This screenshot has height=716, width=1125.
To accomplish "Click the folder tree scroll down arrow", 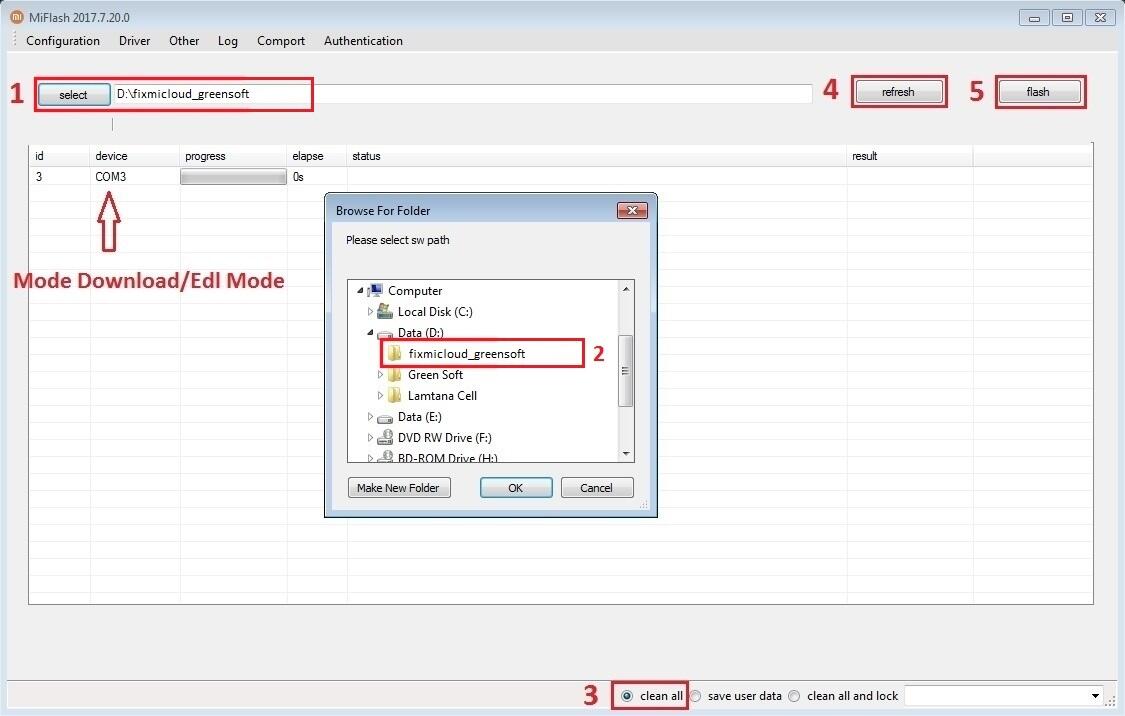I will [x=626, y=453].
